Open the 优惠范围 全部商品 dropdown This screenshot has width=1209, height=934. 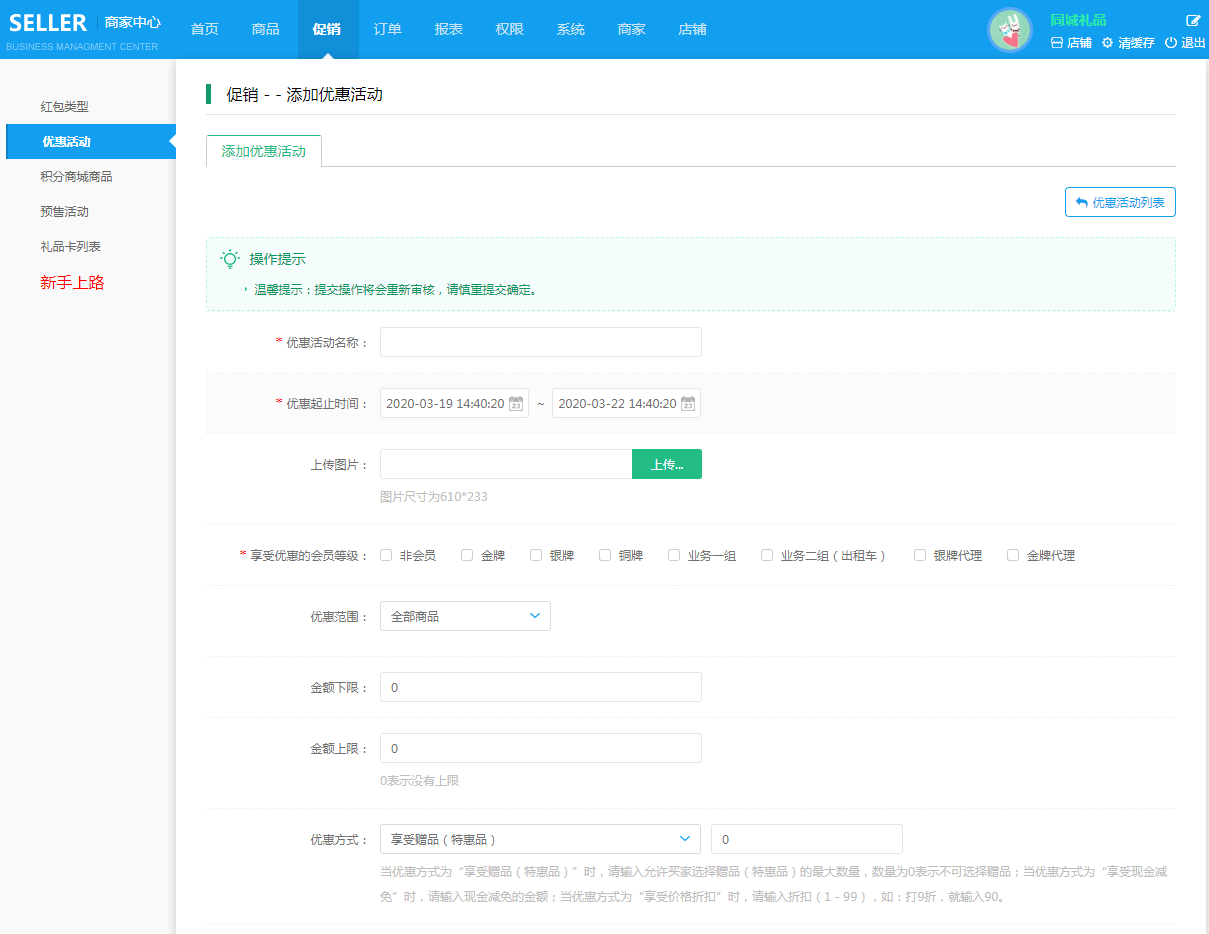pyautogui.click(x=465, y=616)
